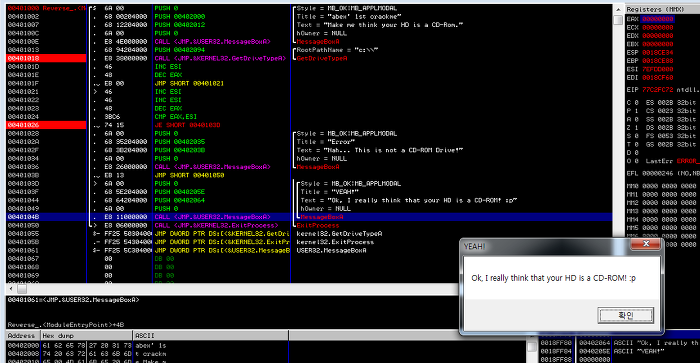Screen dimensions: 700x363
Task: Select the PUSH 00402064 instruction
Action: click(x=180, y=200)
